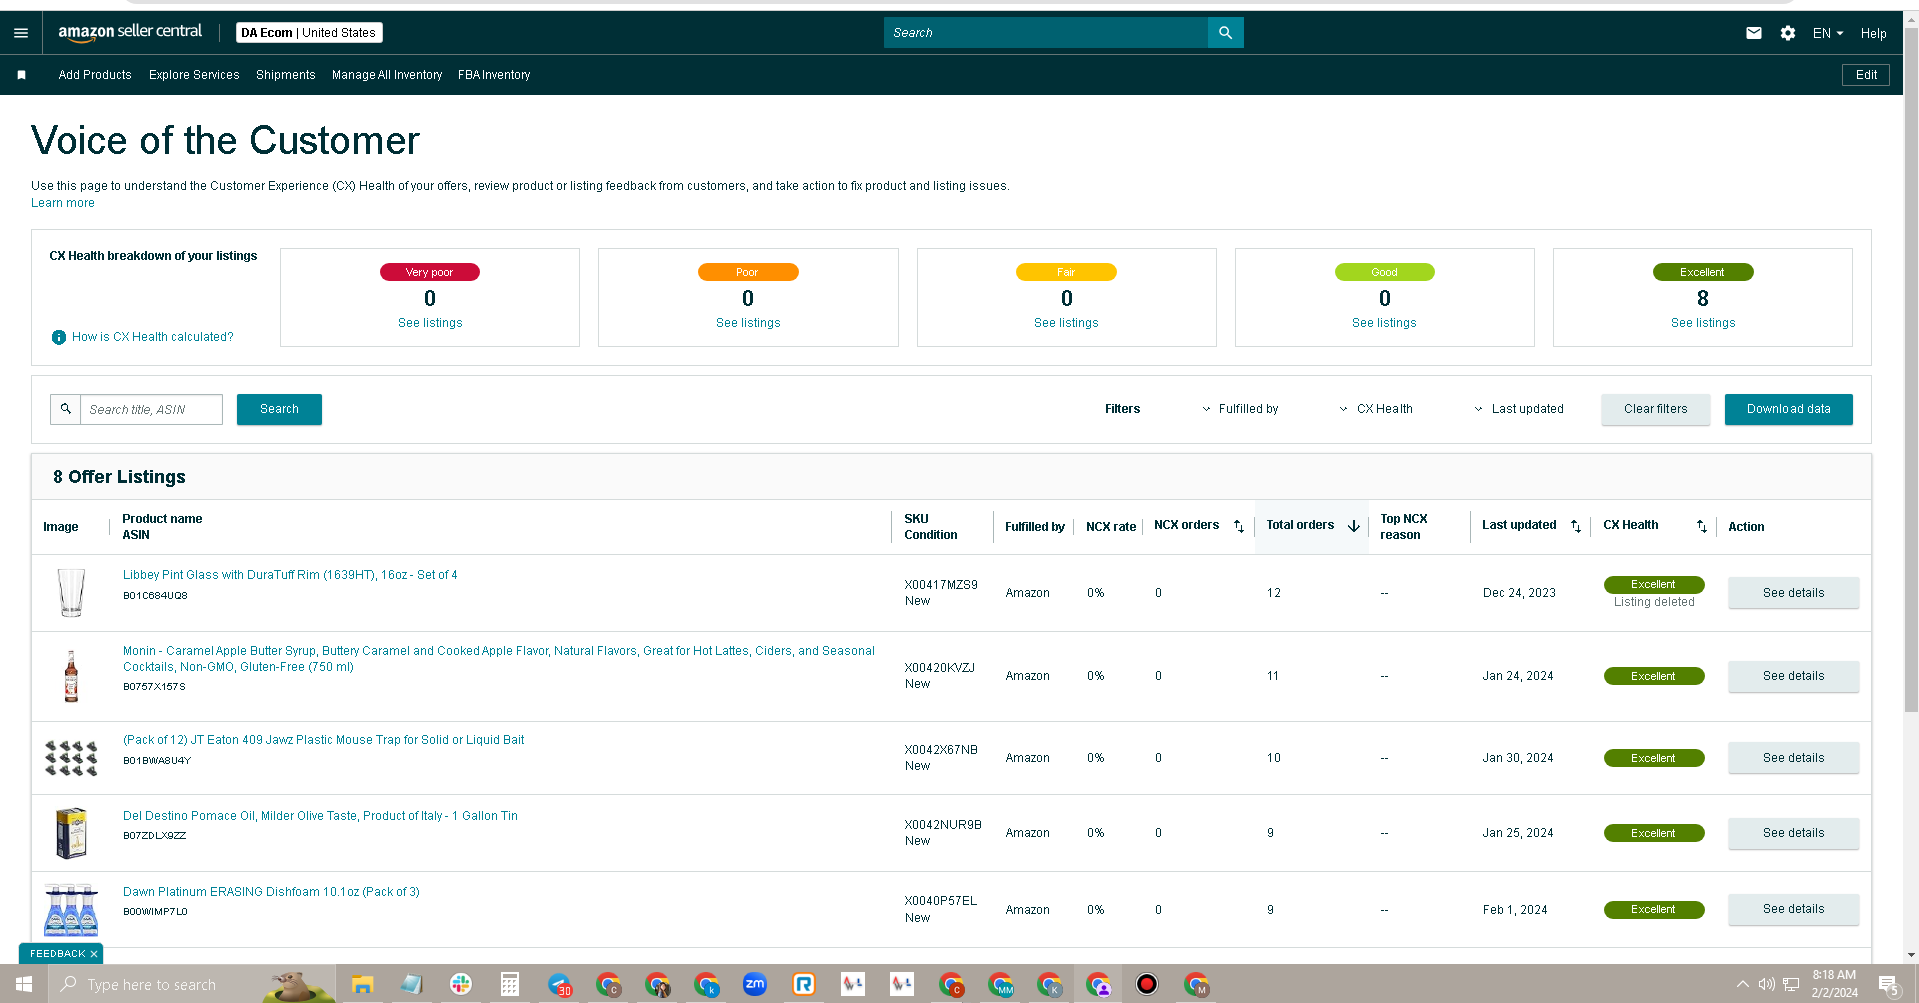
Task: Sort by the NCX orders arrows
Action: tap(1239, 526)
